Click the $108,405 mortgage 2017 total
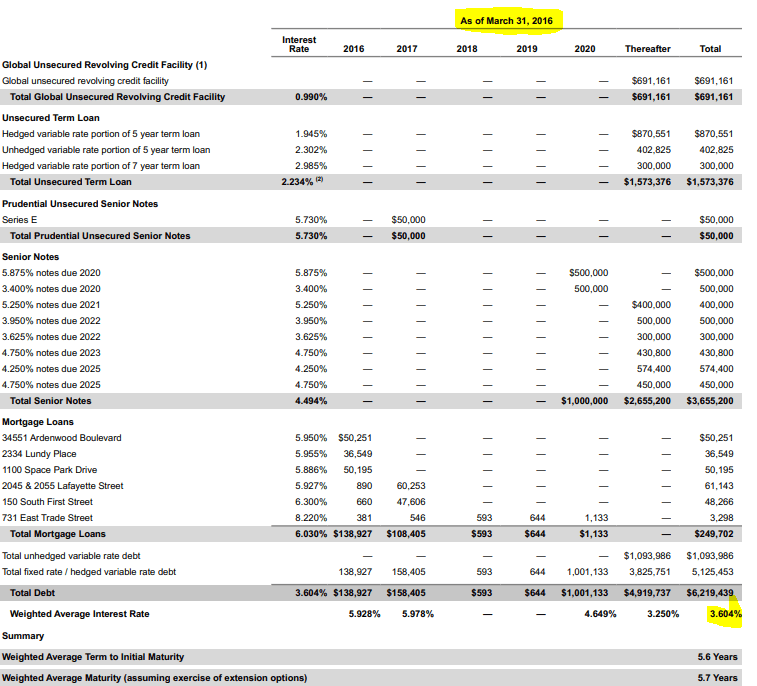This screenshot has width=757, height=686. coord(406,534)
